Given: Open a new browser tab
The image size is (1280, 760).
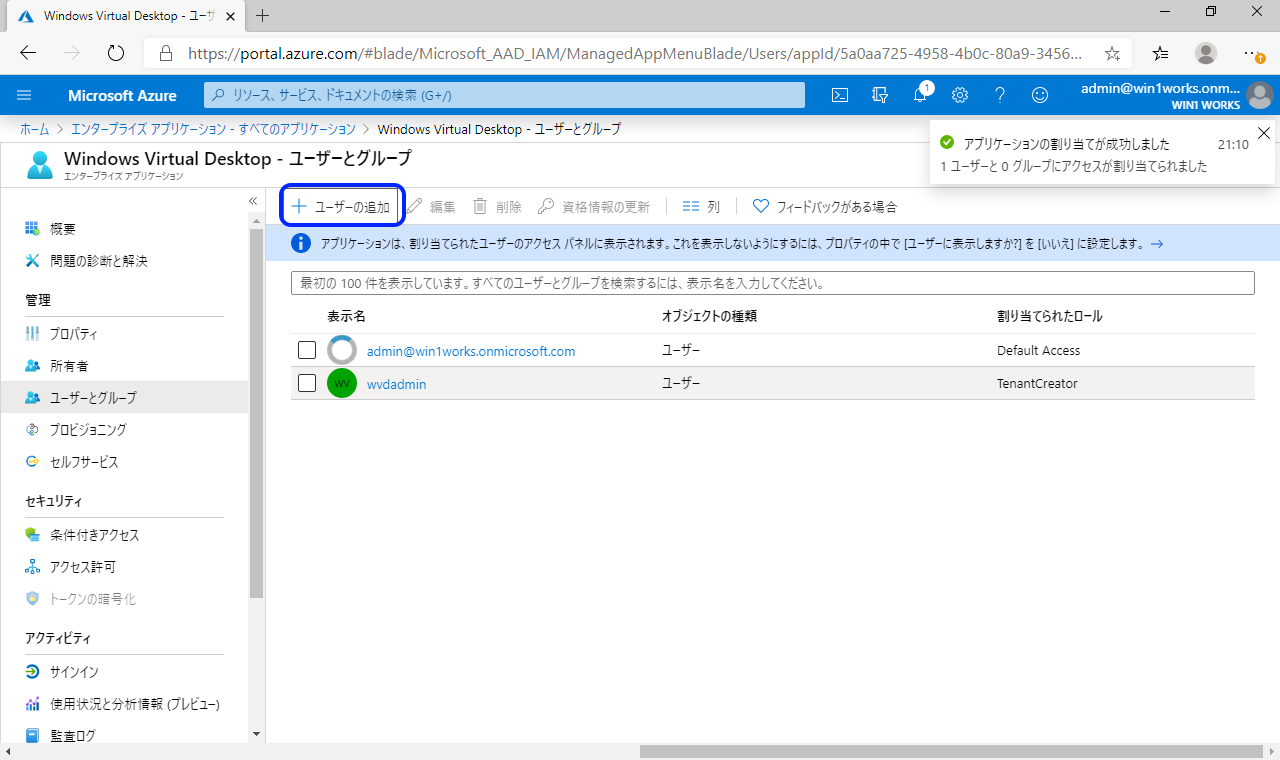Looking at the screenshot, I should pyautogui.click(x=263, y=16).
